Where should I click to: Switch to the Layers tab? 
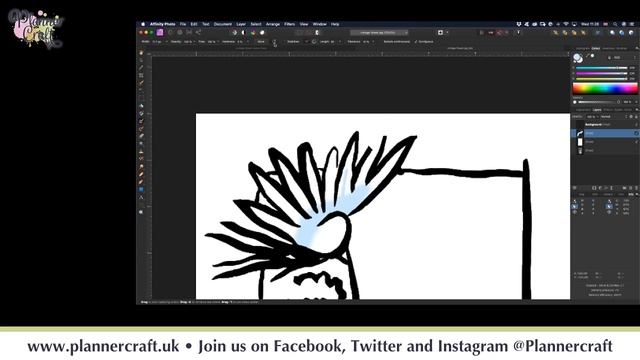click(597, 110)
